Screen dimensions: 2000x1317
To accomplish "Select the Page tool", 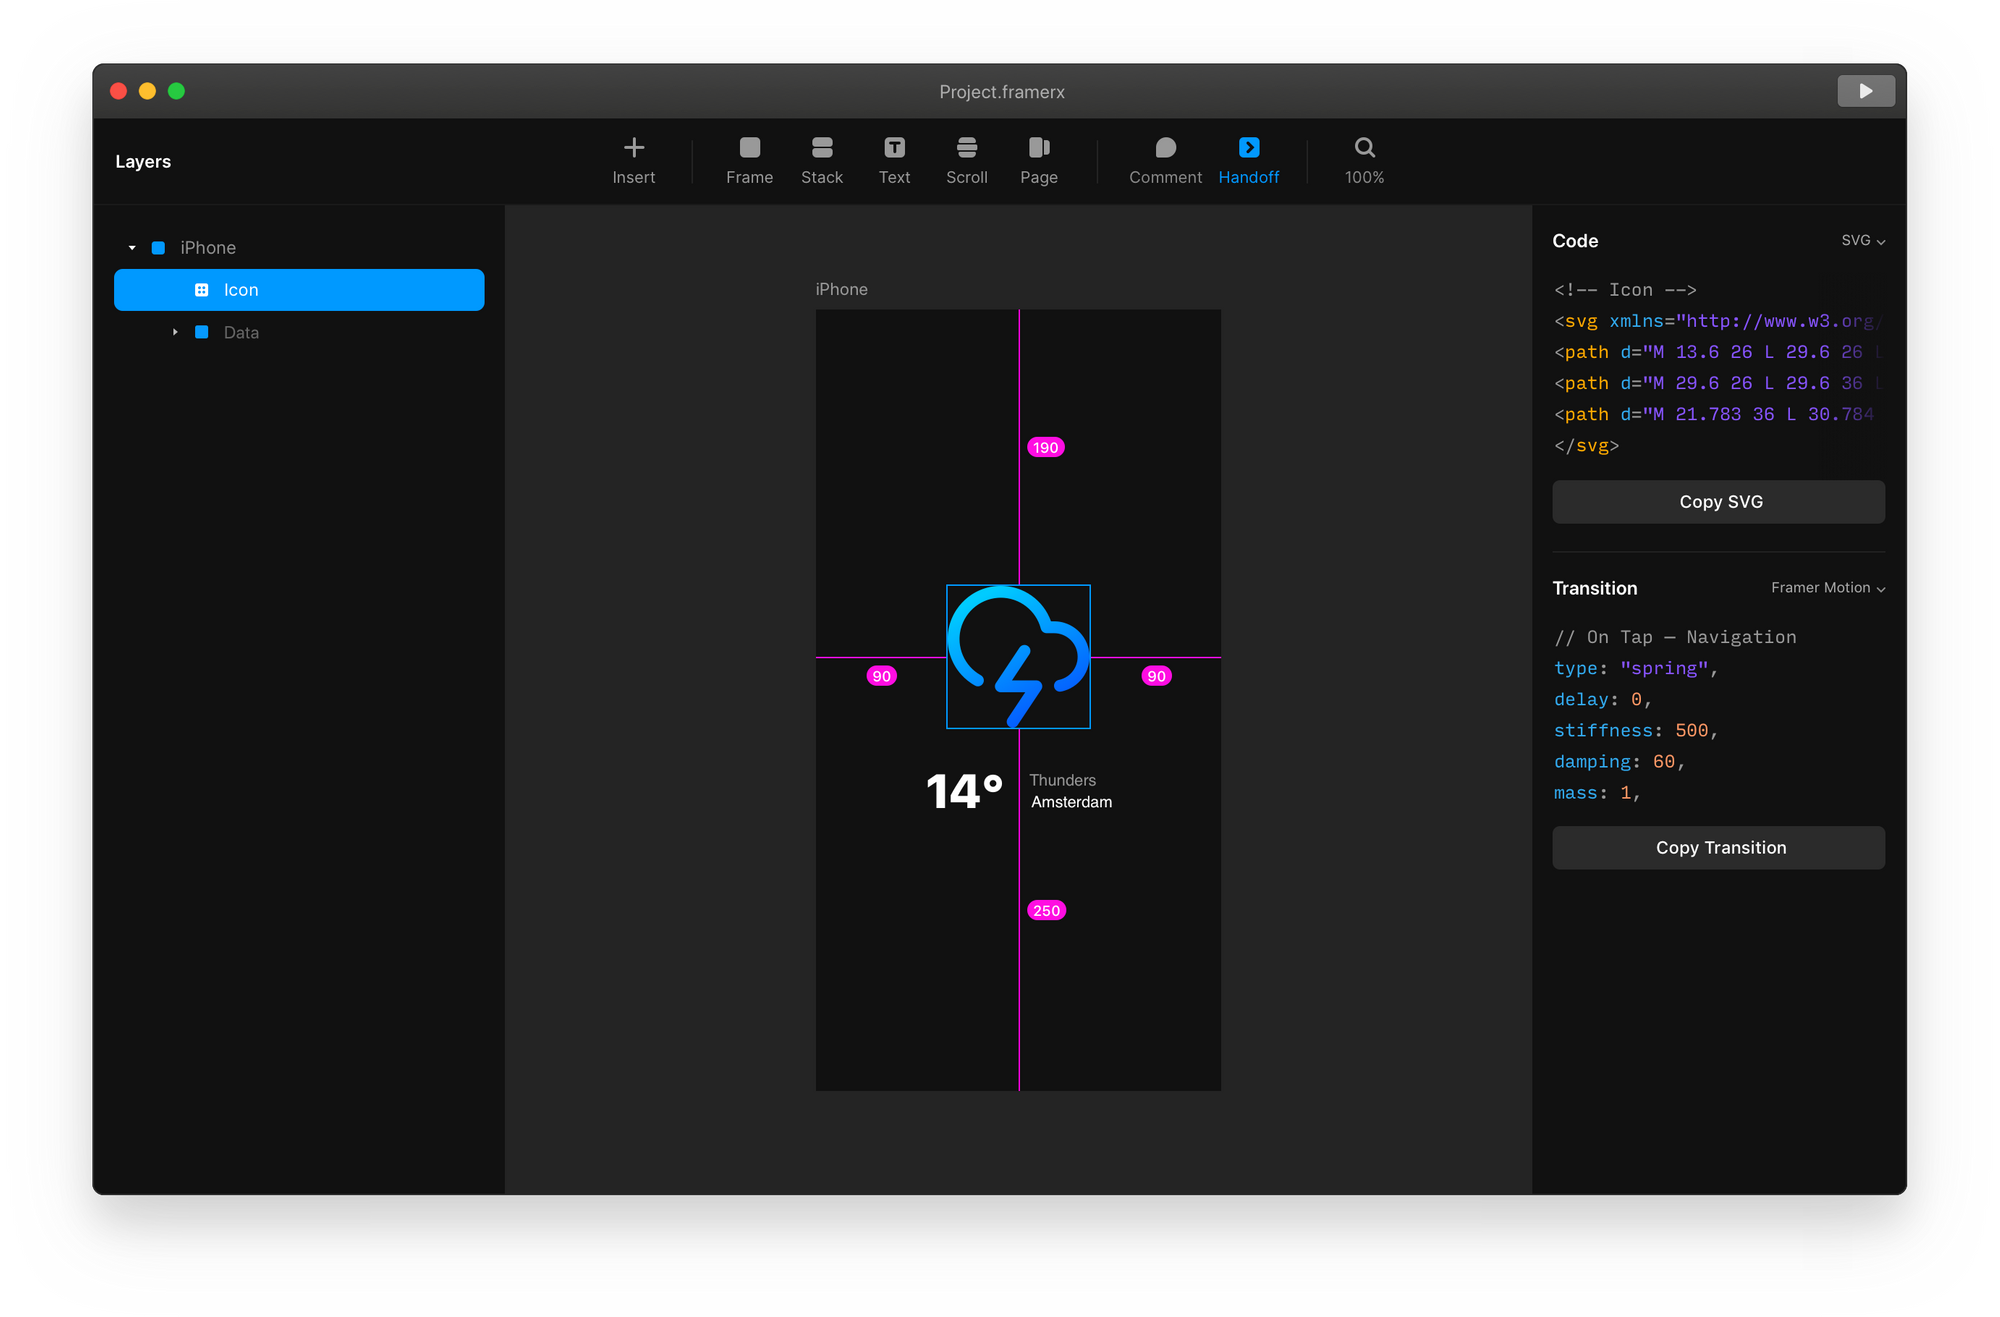I will [1038, 148].
